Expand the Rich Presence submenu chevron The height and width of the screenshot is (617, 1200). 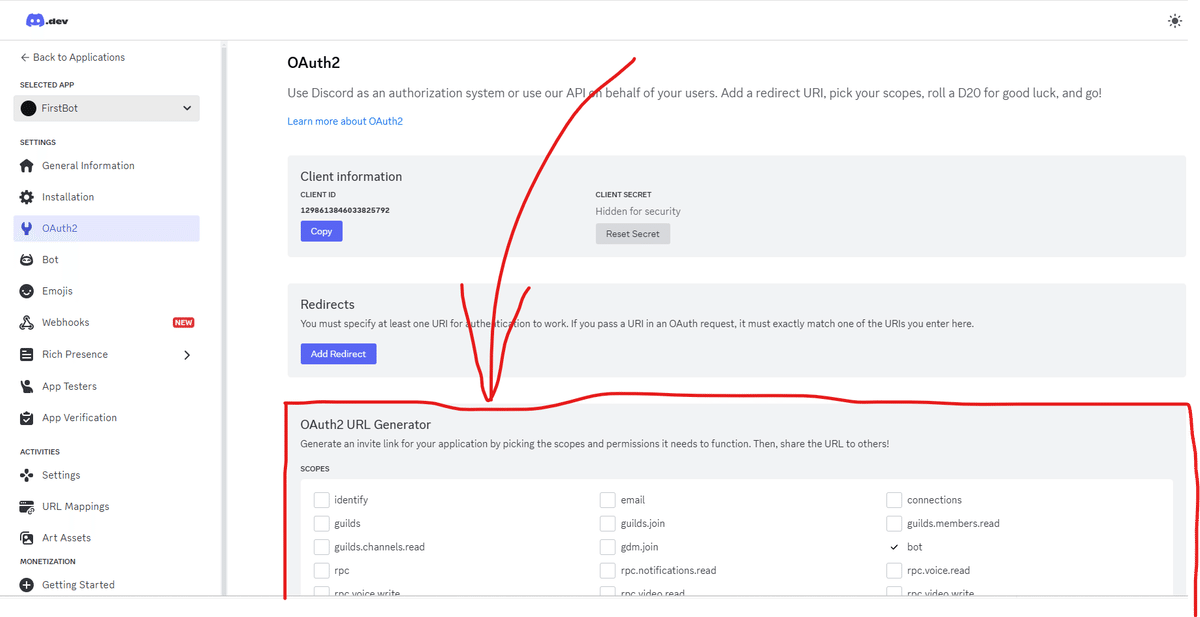(x=187, y=355)
